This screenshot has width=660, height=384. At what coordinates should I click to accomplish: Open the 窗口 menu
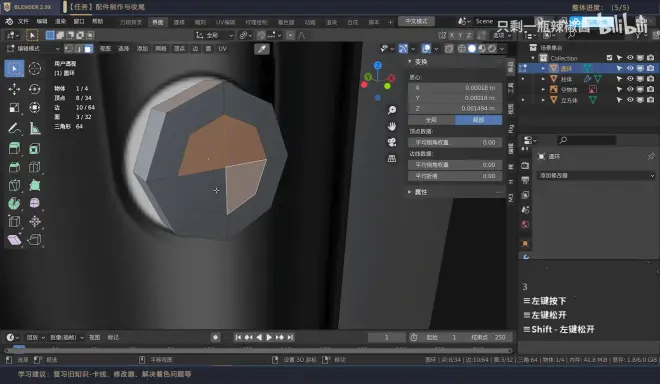(x=79, y=21)
